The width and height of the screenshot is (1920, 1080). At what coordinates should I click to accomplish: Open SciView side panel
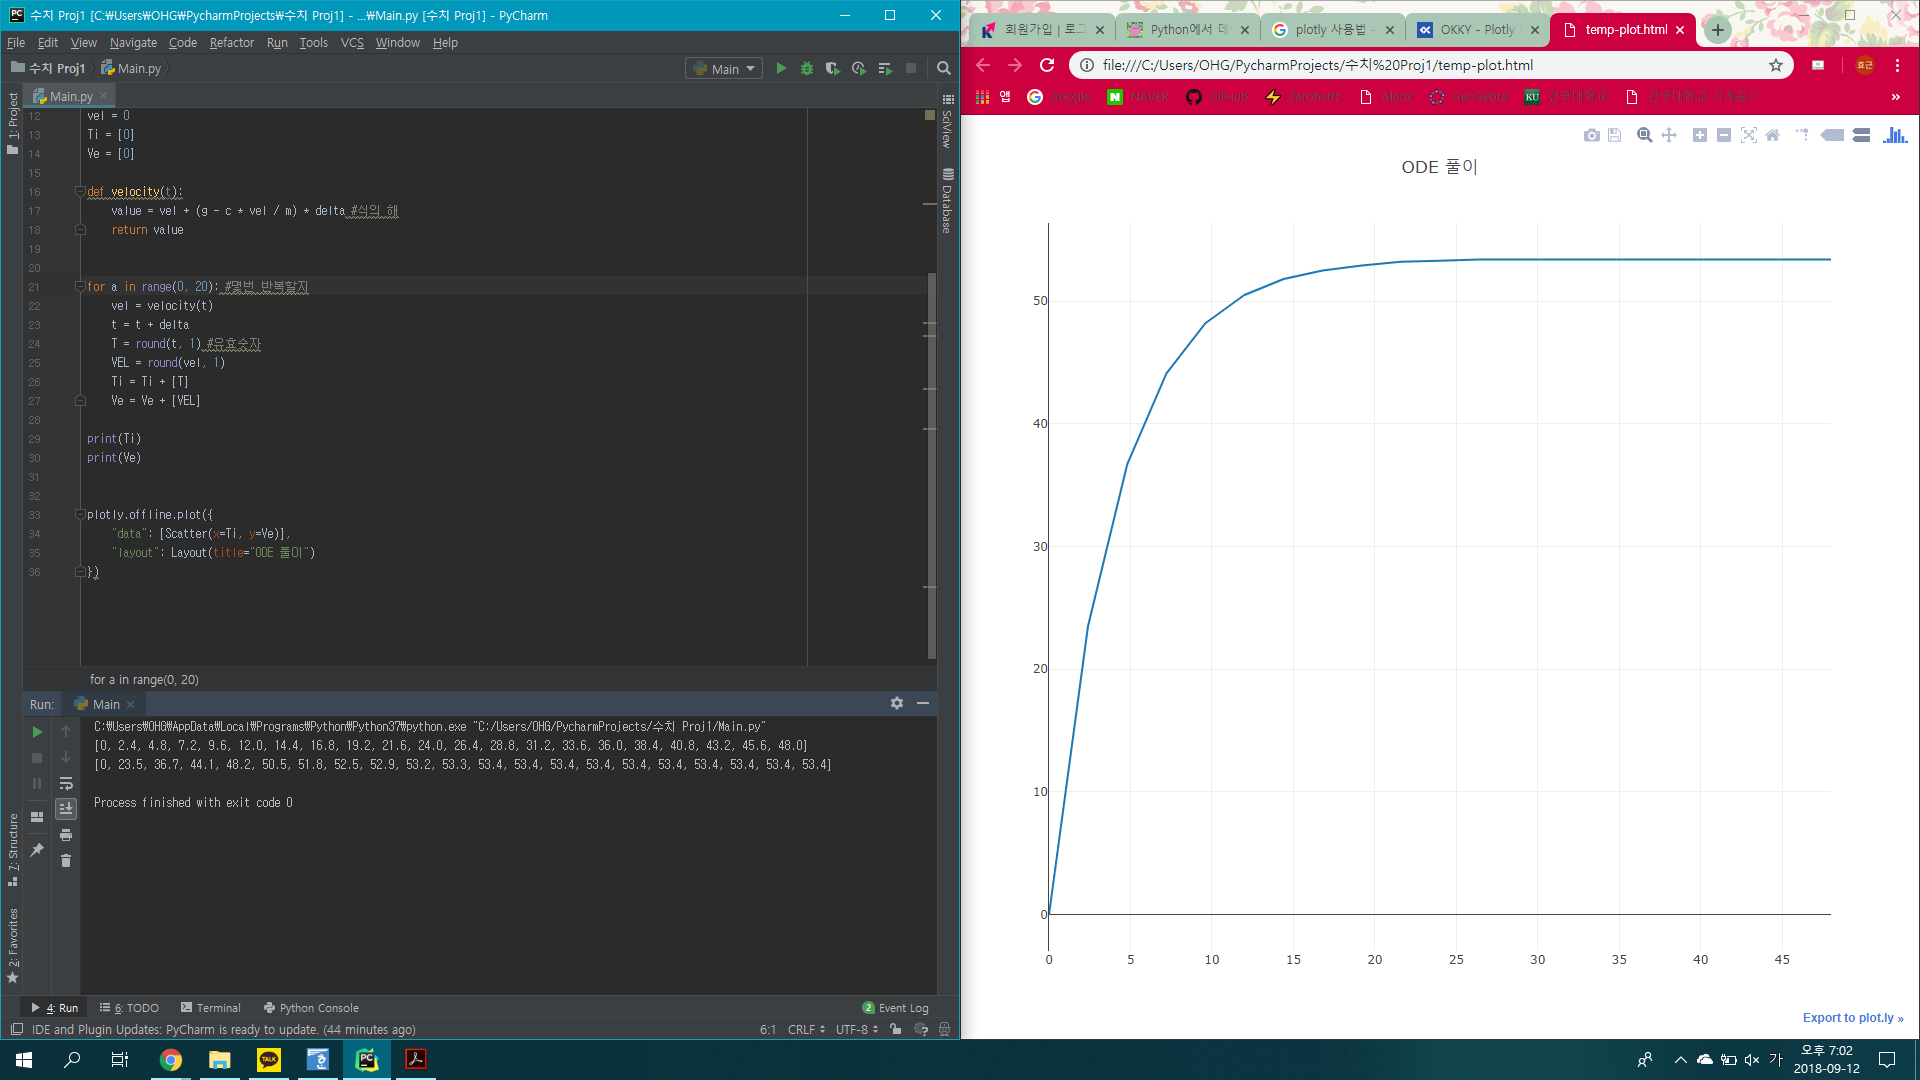948,122
